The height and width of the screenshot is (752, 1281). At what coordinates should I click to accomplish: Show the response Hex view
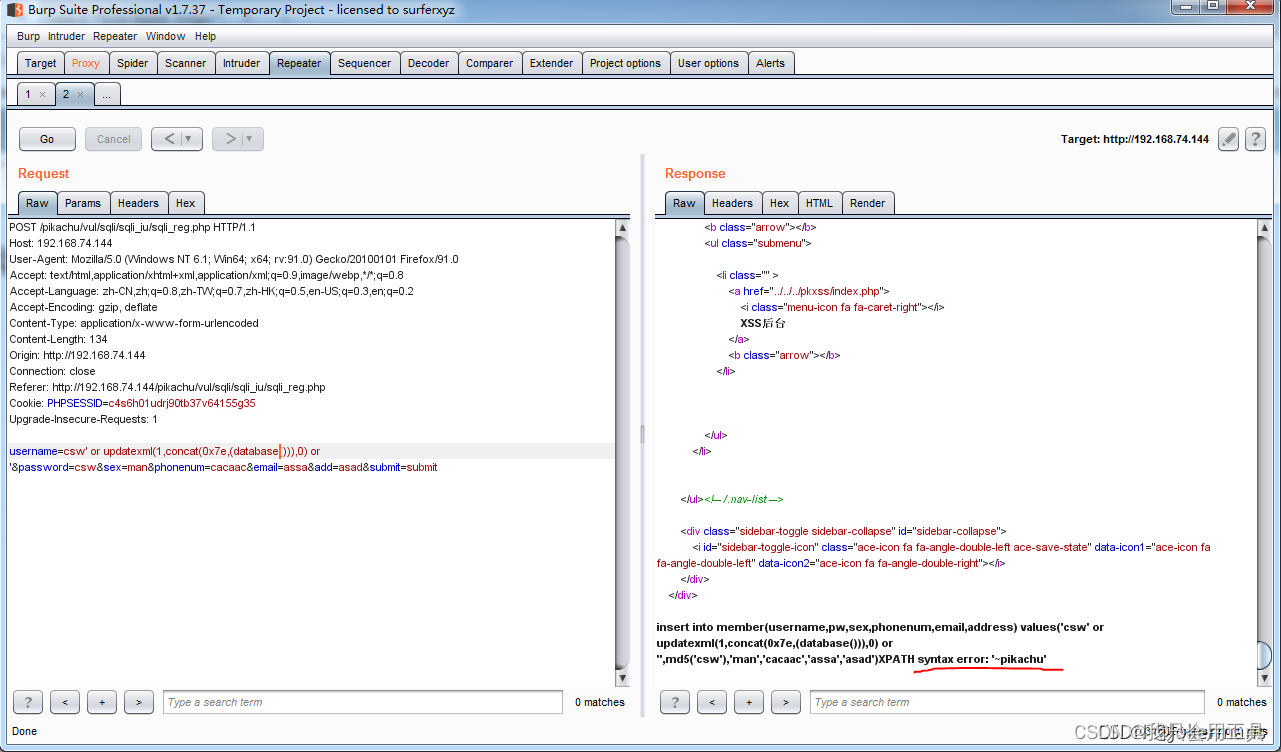[x=780, y=203]
